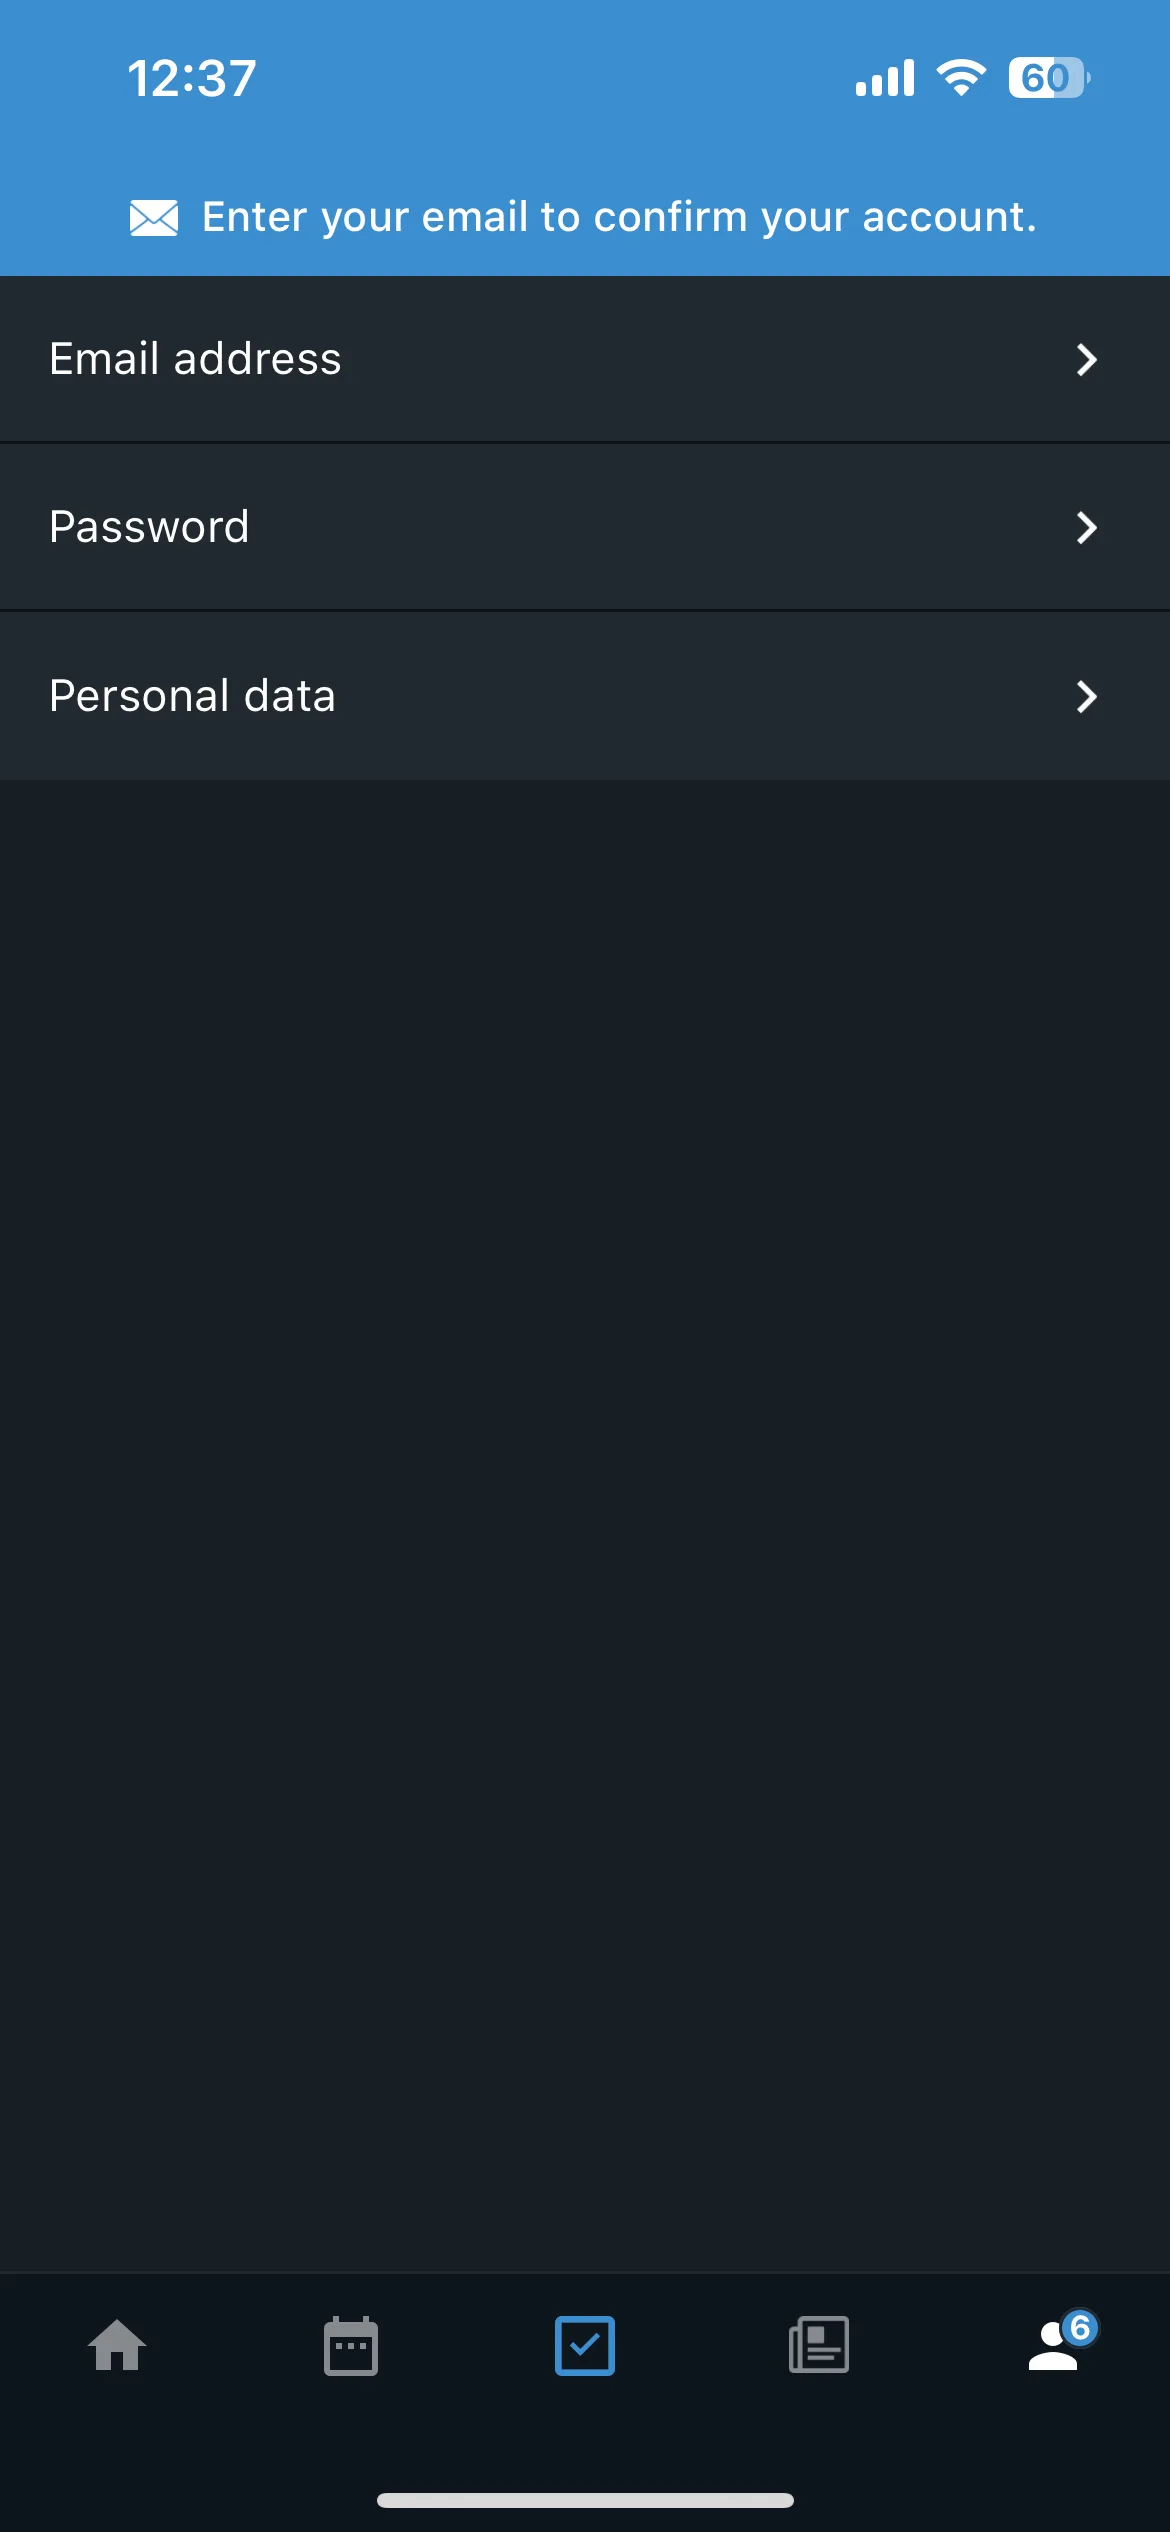This screenshot has width=1170, height=2532.
Task: Tap the Wi-Fi status icon
Action: coord(961,78)
